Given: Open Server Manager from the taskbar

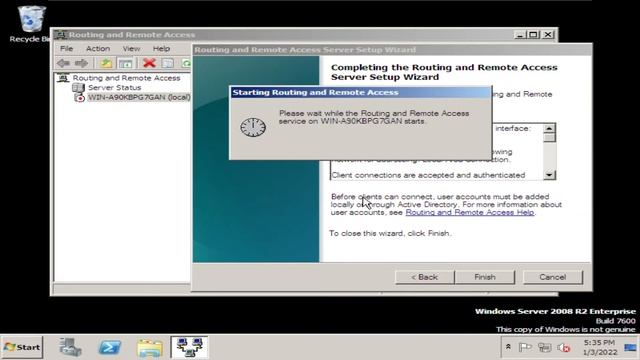Looking at the screenshot, I should (x=70, y=347).
